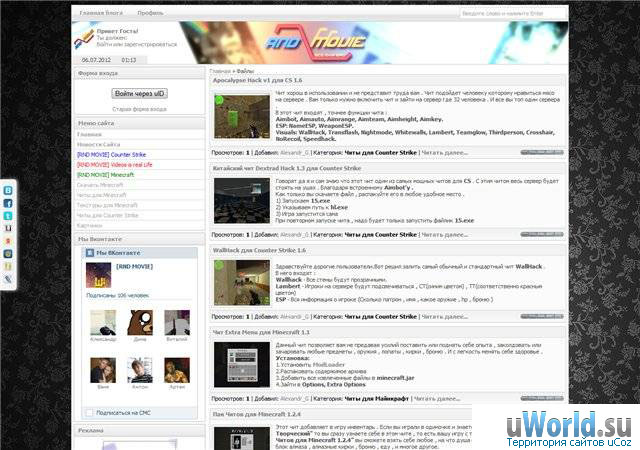The image size is (640, 450).
Task: Open Чит Extra Menu для Minecraft title
Action: 261,332
